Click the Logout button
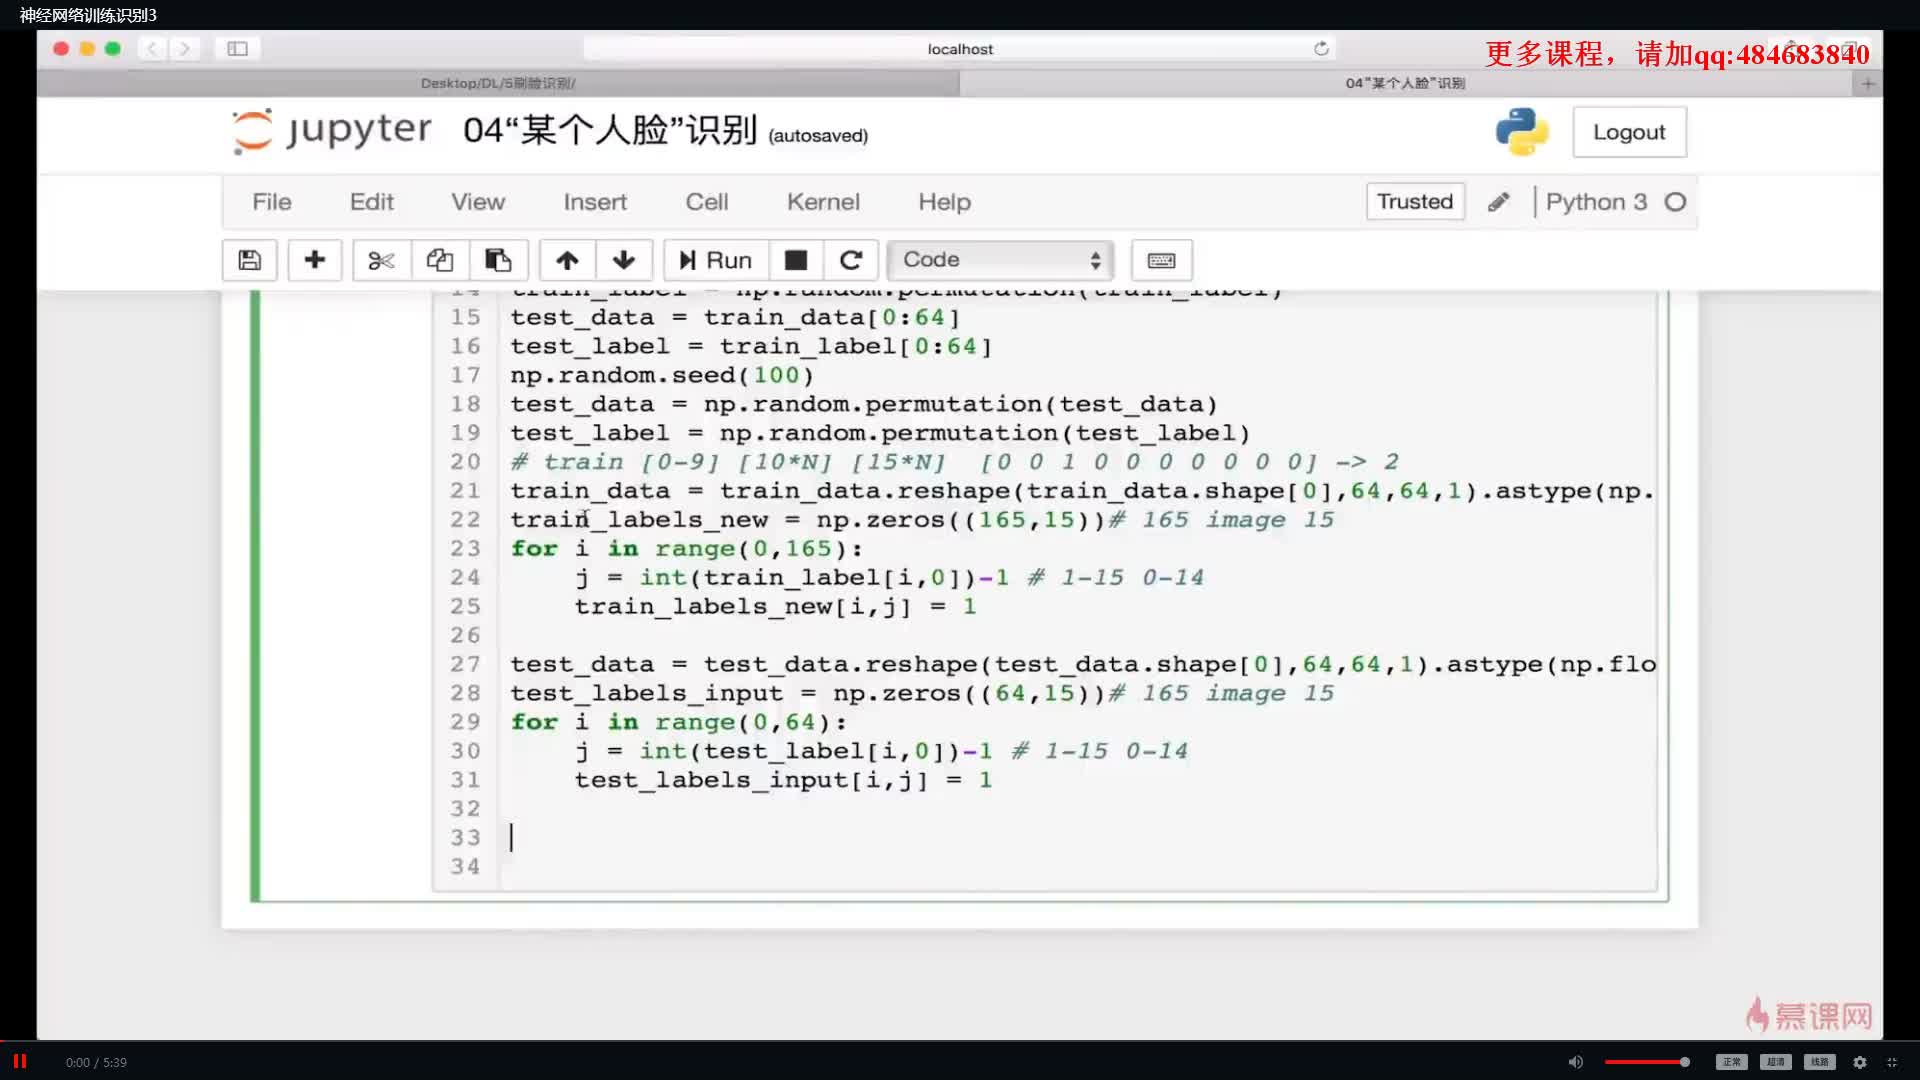1920x1080 pixels. (1629, 132)
